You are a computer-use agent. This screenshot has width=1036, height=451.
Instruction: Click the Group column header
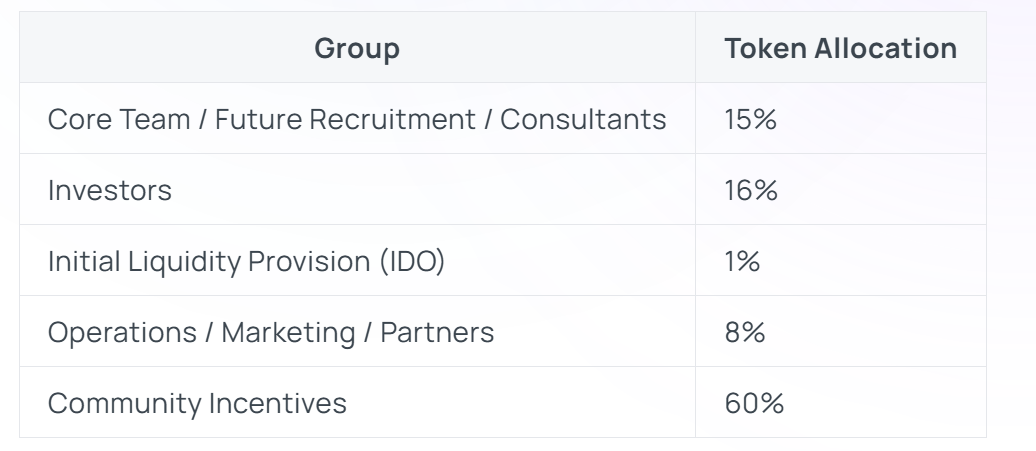[357, 48]
